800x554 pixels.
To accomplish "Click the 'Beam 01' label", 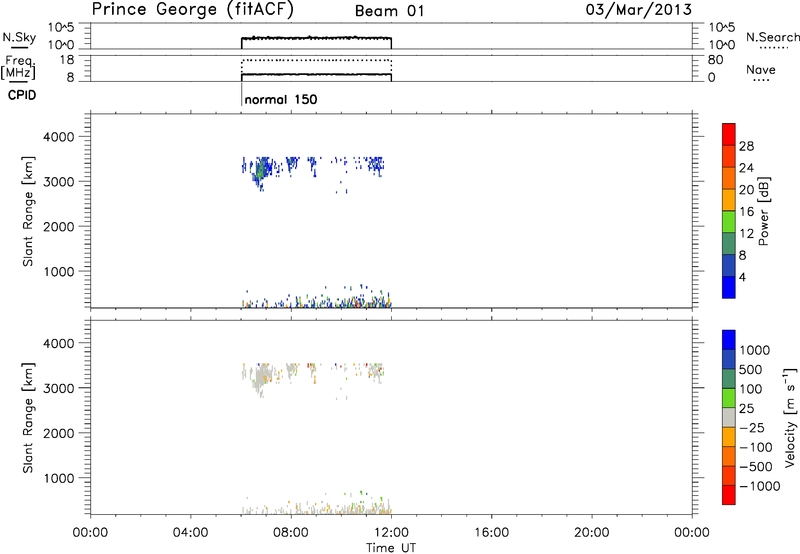I will (x=389, y=11).
